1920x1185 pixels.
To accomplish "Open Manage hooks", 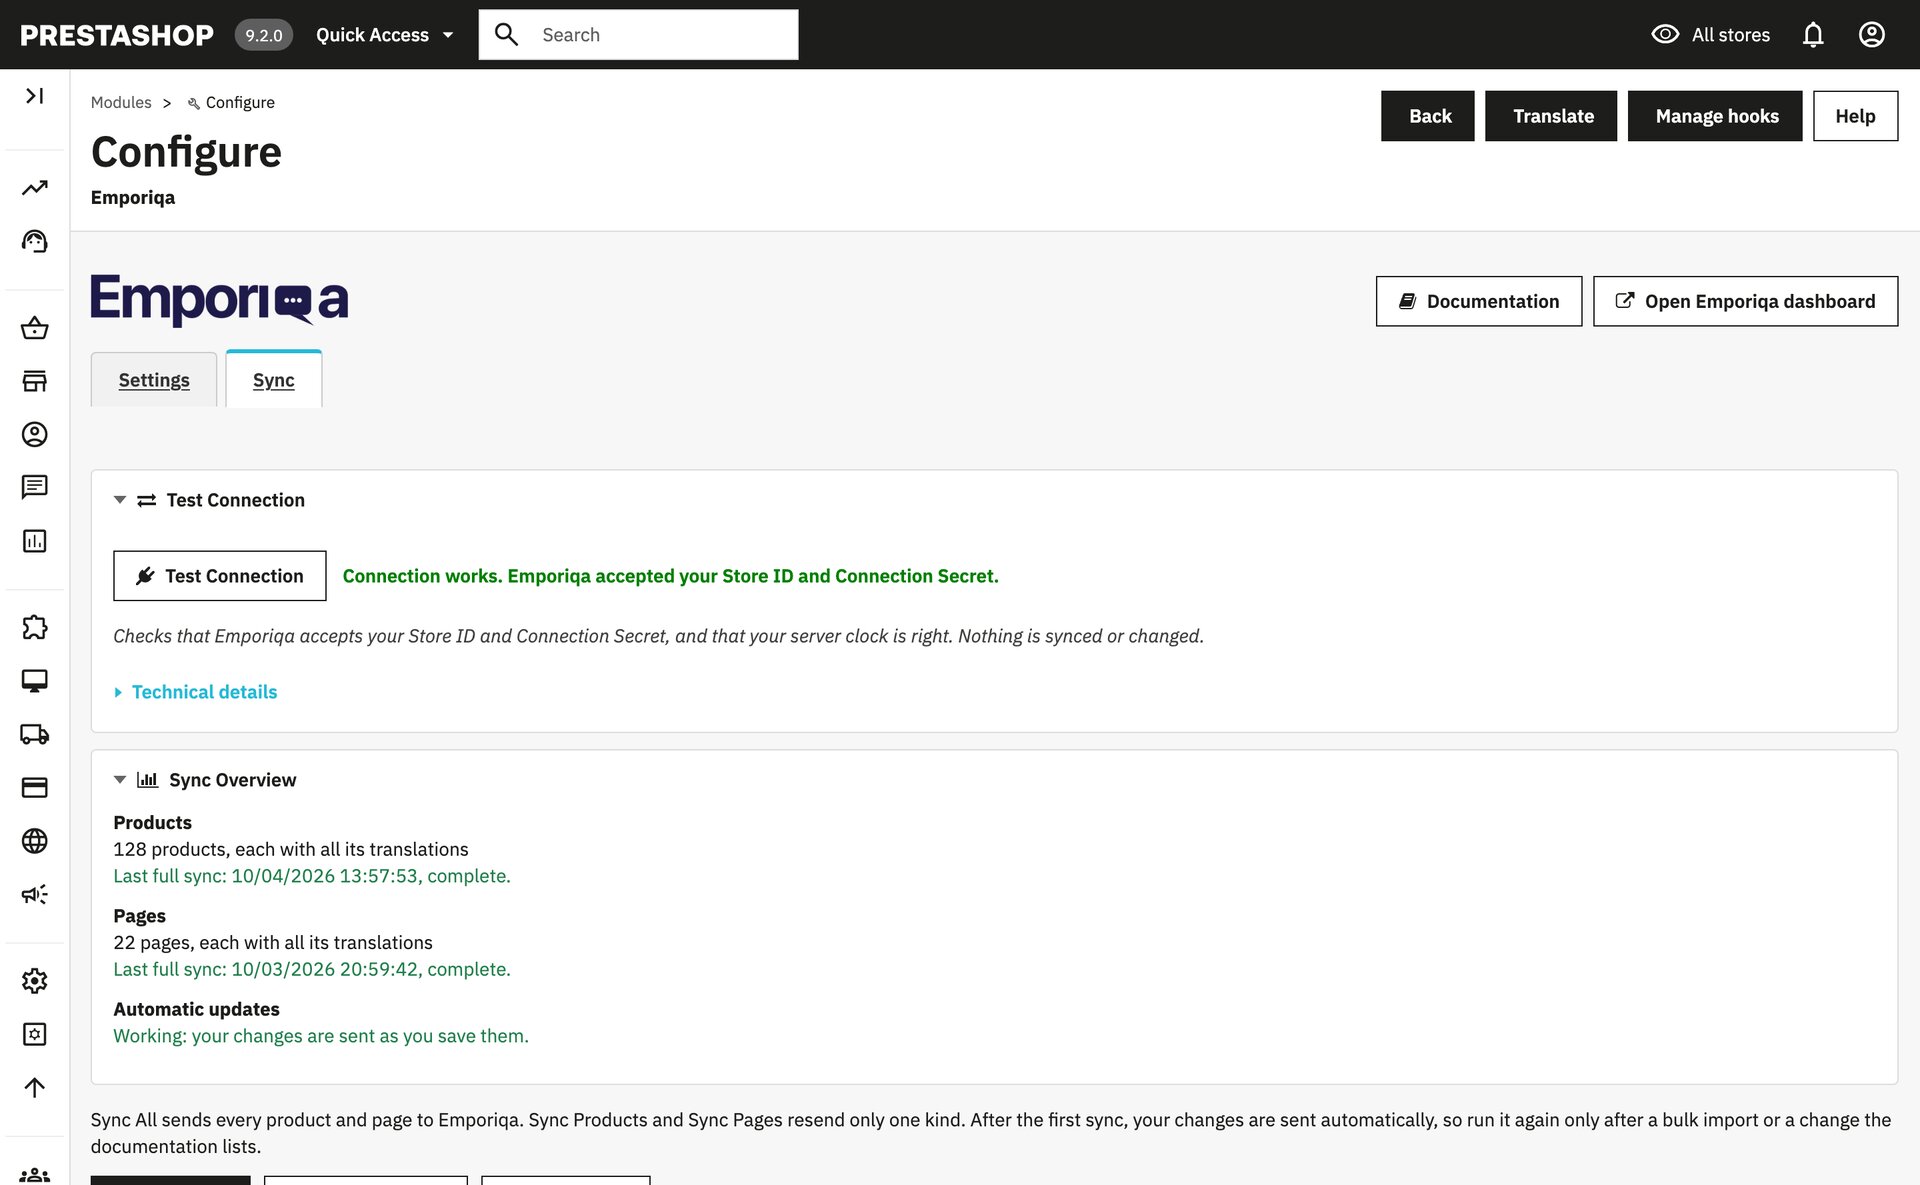I will click(x=1715, y=116).
